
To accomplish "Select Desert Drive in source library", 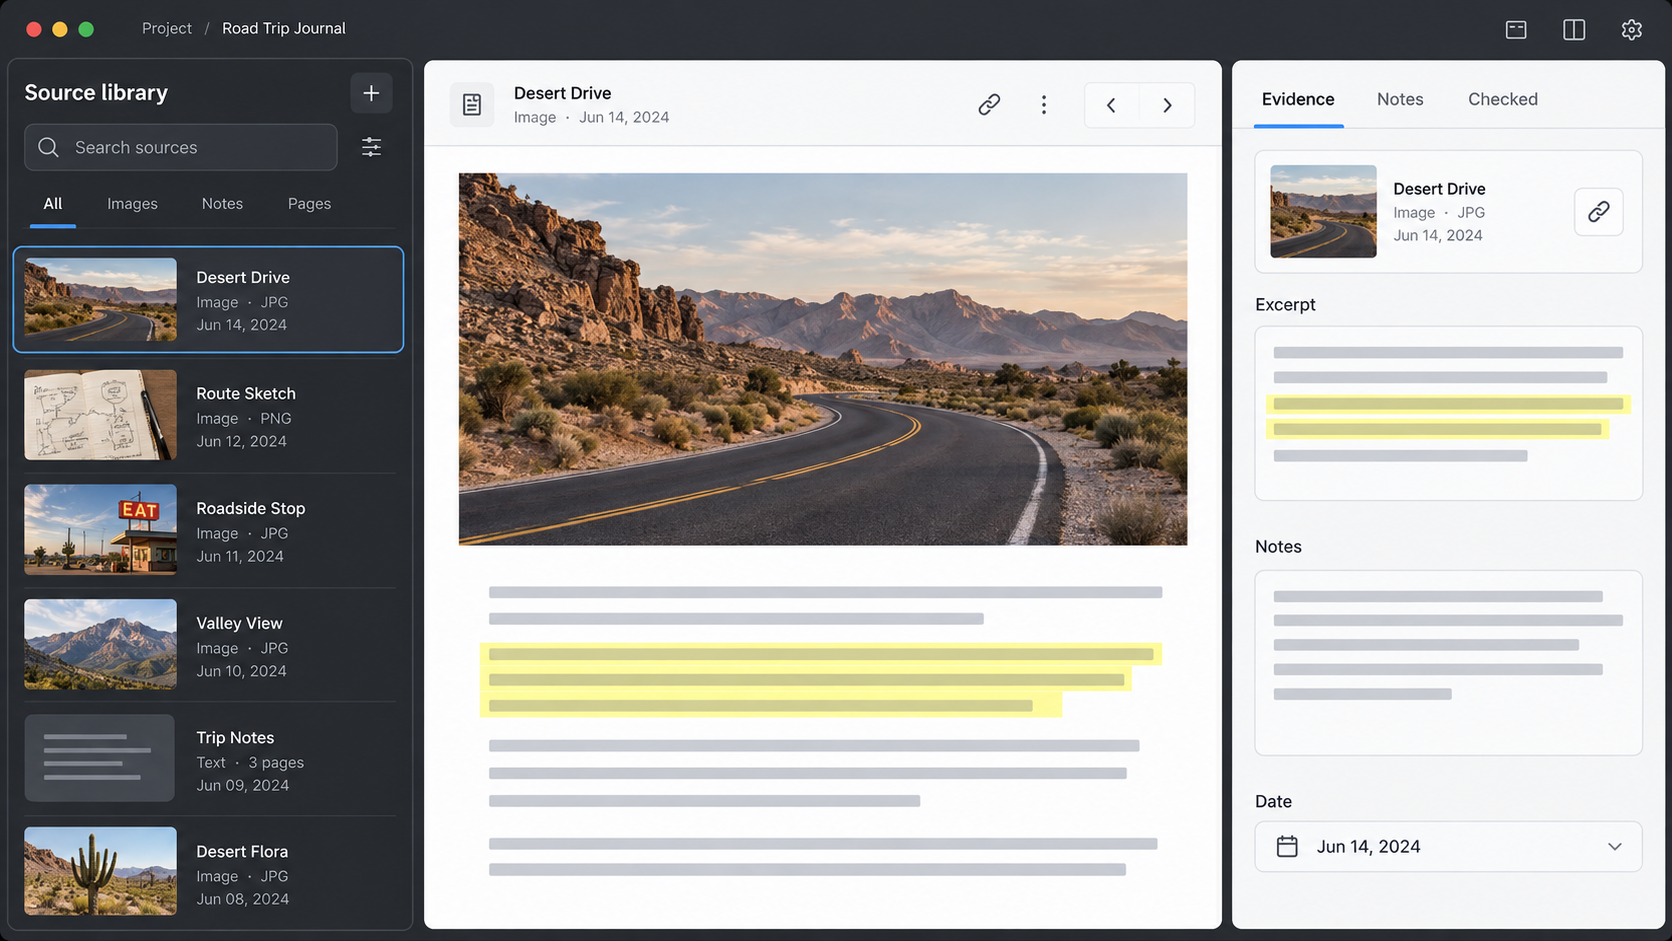I will (x=208, y=299).
